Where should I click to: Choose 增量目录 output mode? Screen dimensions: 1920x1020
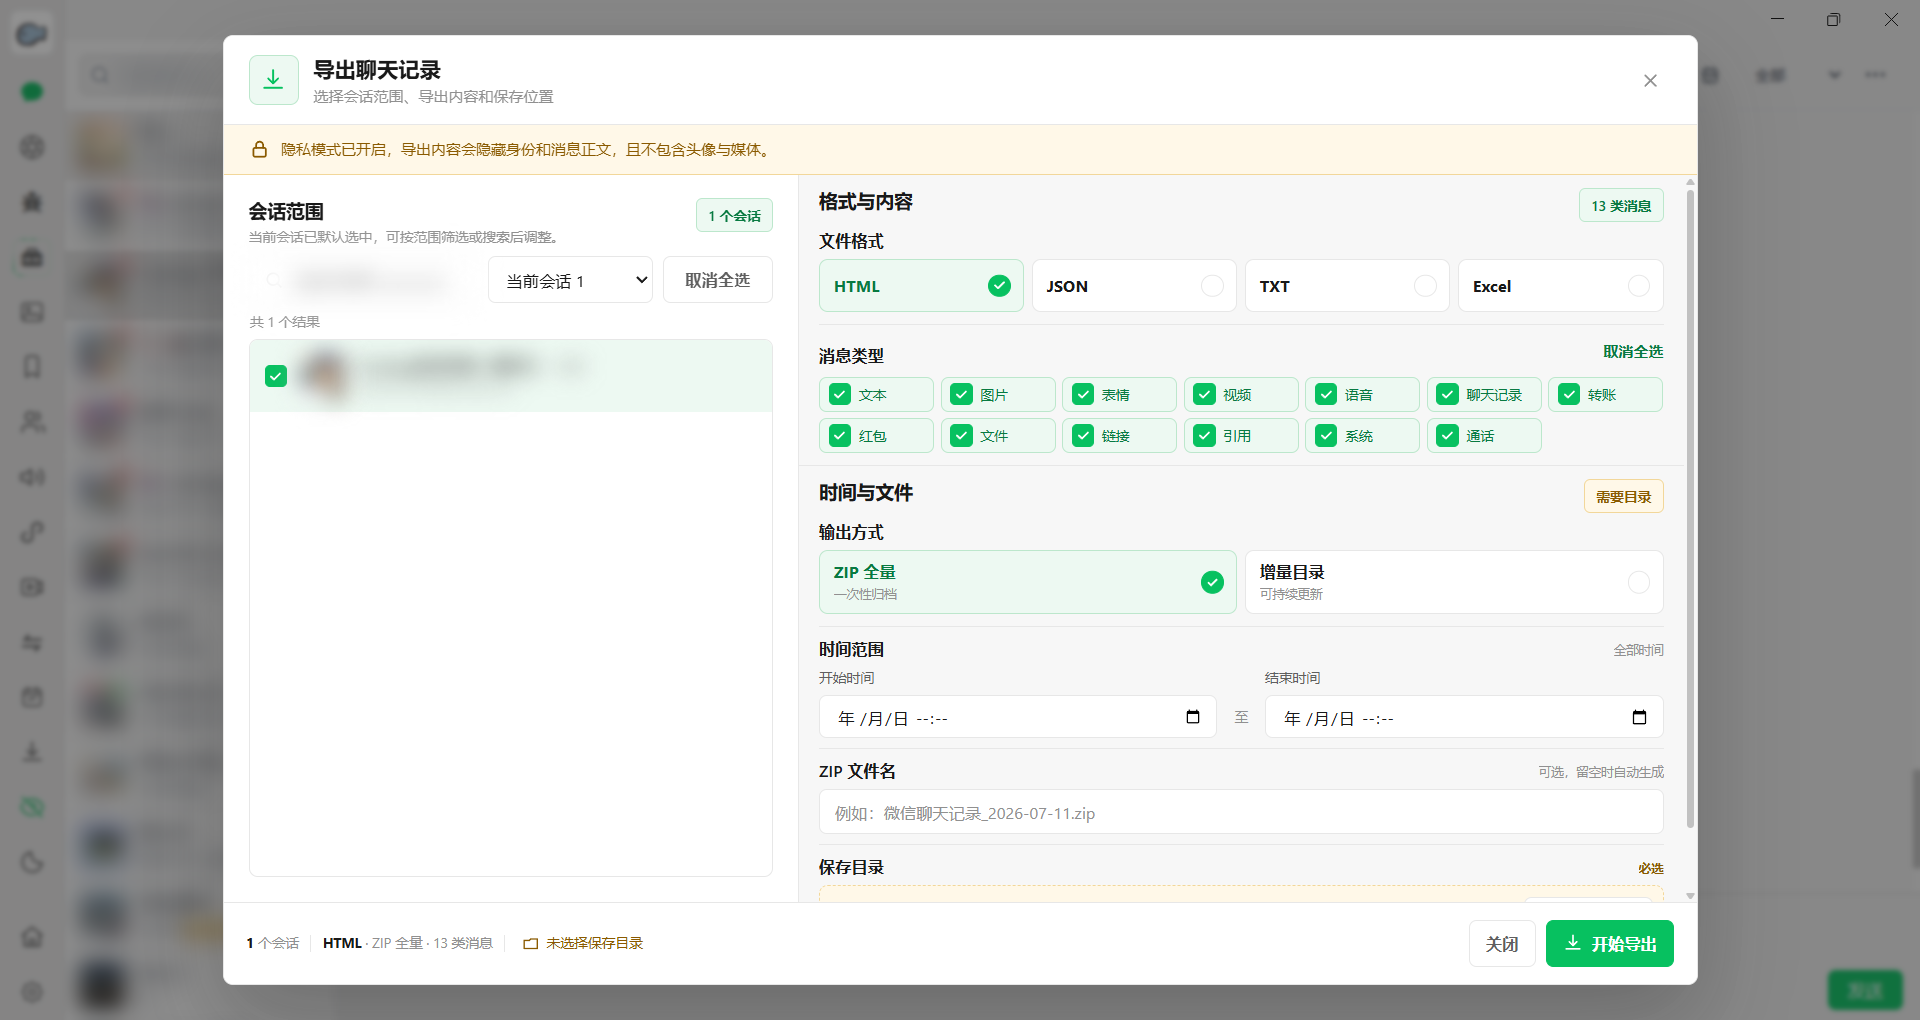pos(1454,582)
